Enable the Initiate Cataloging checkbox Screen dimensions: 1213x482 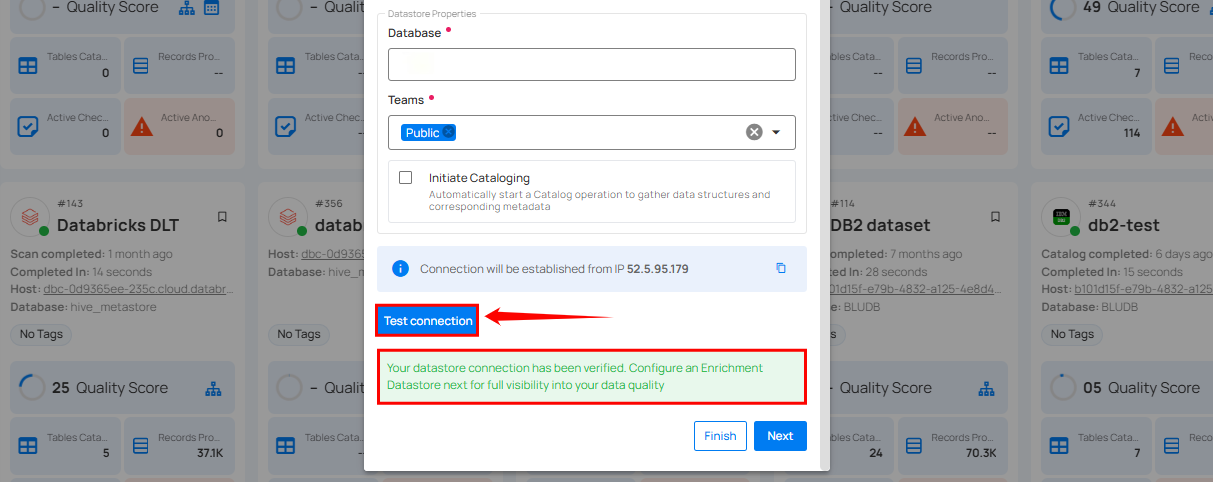[405, 178]
